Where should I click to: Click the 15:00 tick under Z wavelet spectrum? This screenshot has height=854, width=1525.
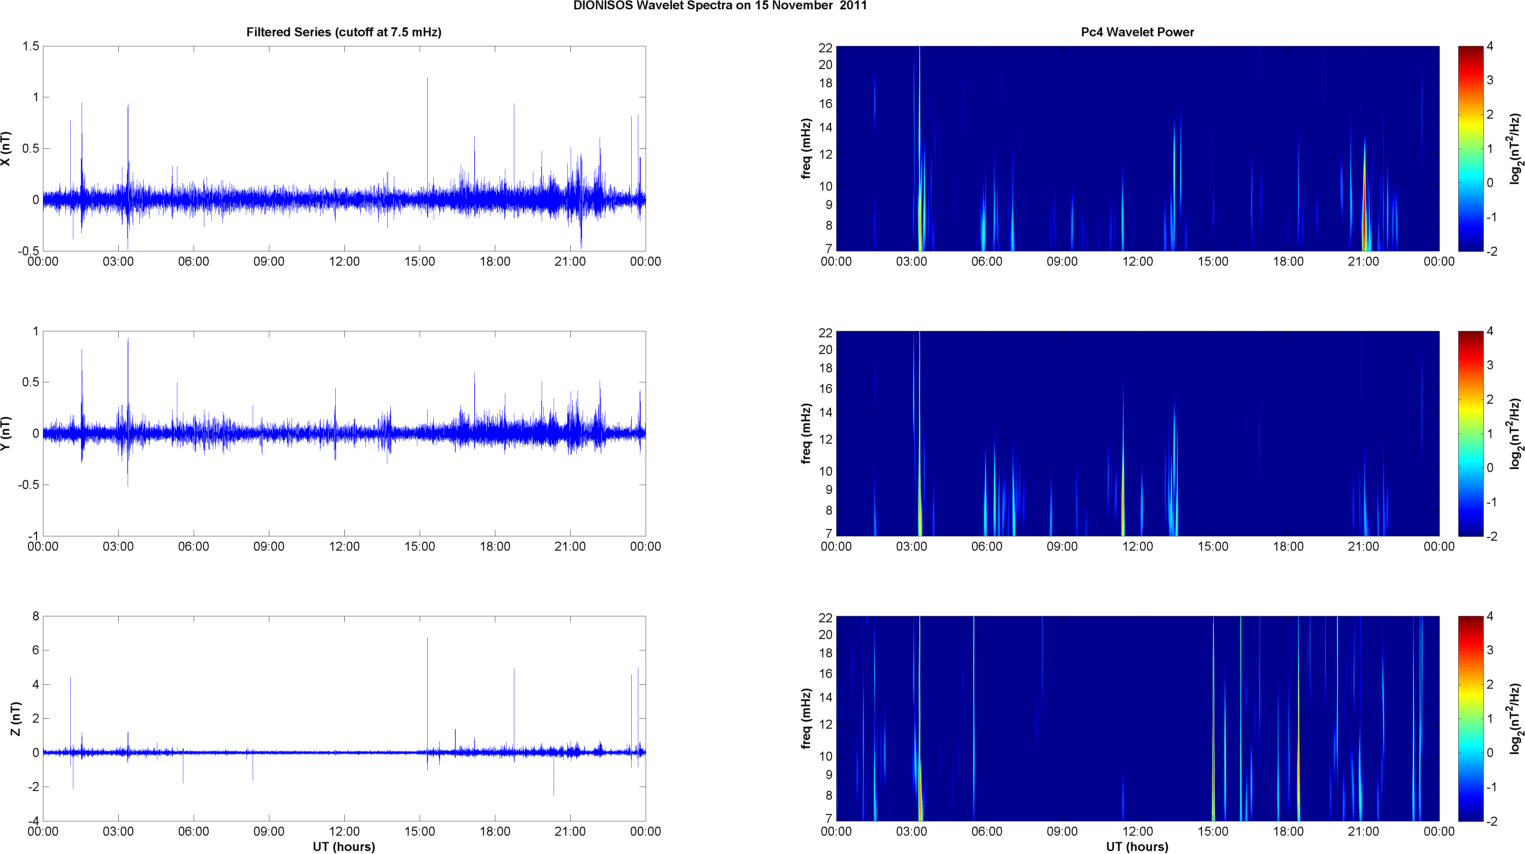click(x=1213, y=832)
